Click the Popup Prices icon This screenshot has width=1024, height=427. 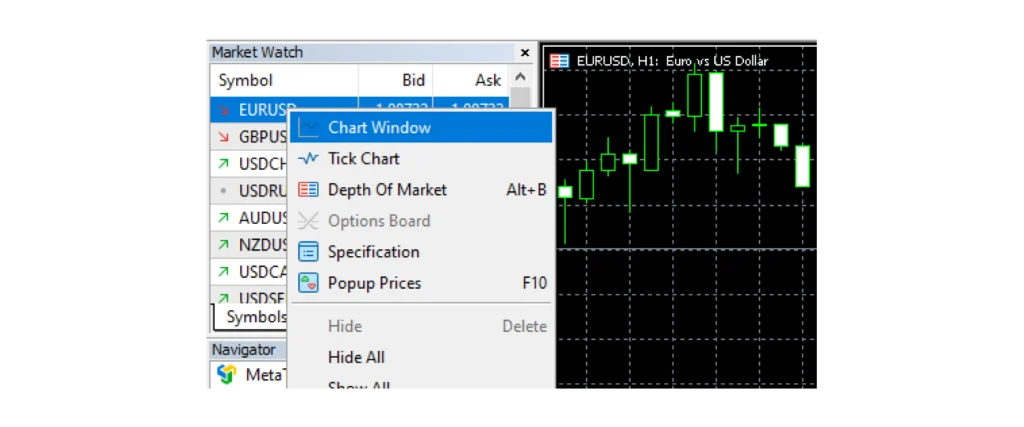[309, 283]
